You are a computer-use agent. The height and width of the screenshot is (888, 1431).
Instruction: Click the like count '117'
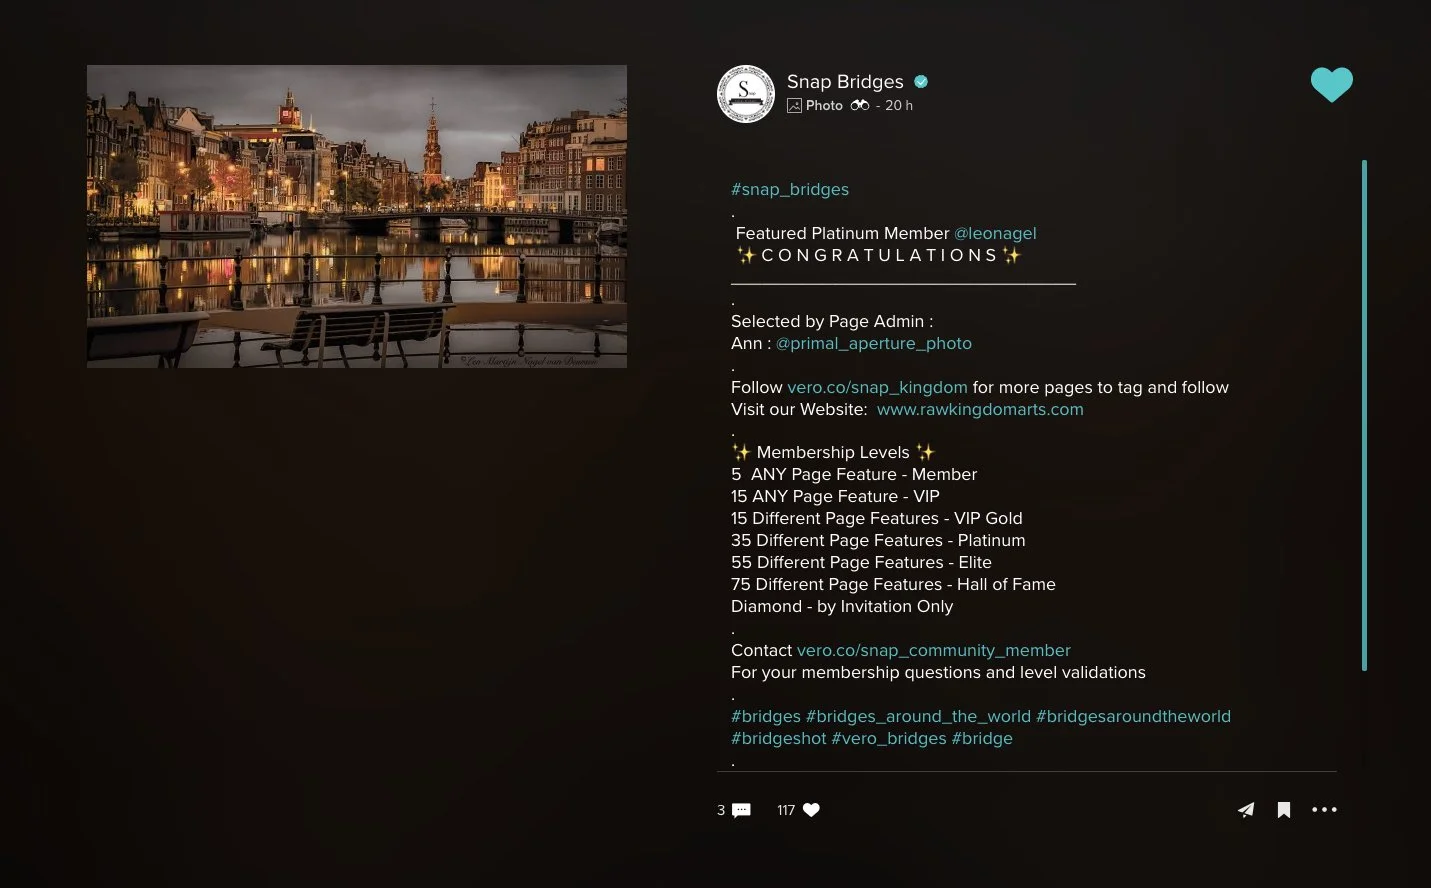tap(786, 810)
